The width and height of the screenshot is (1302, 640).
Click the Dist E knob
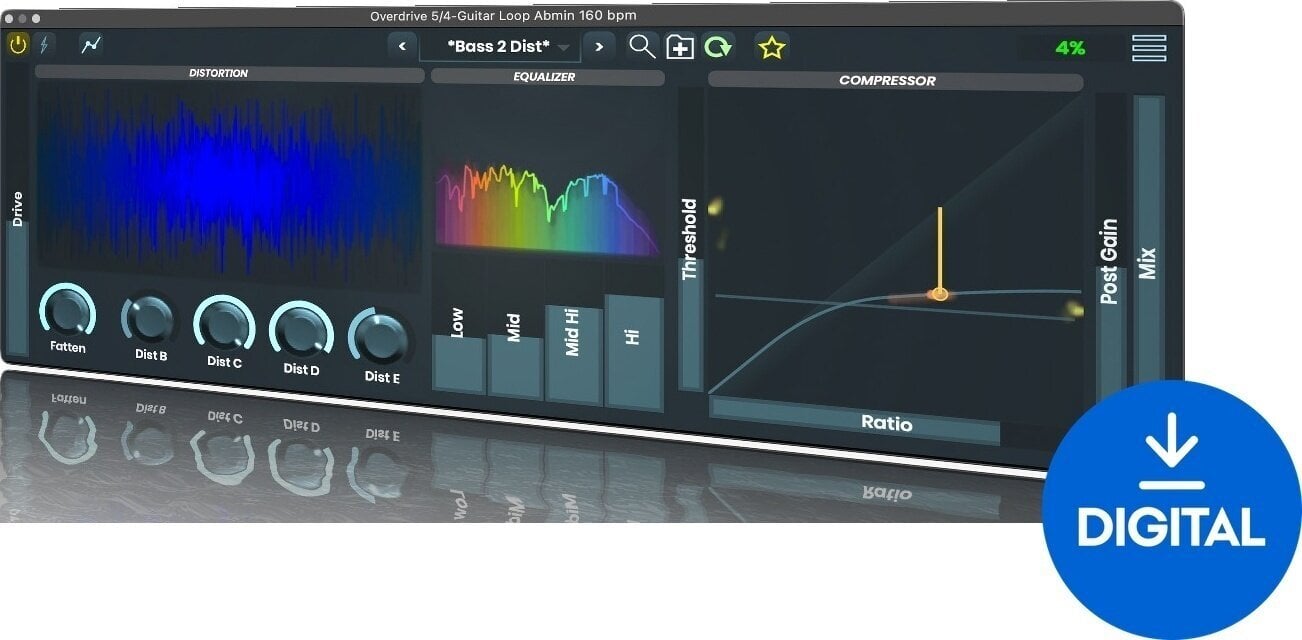tap(380, 337)
